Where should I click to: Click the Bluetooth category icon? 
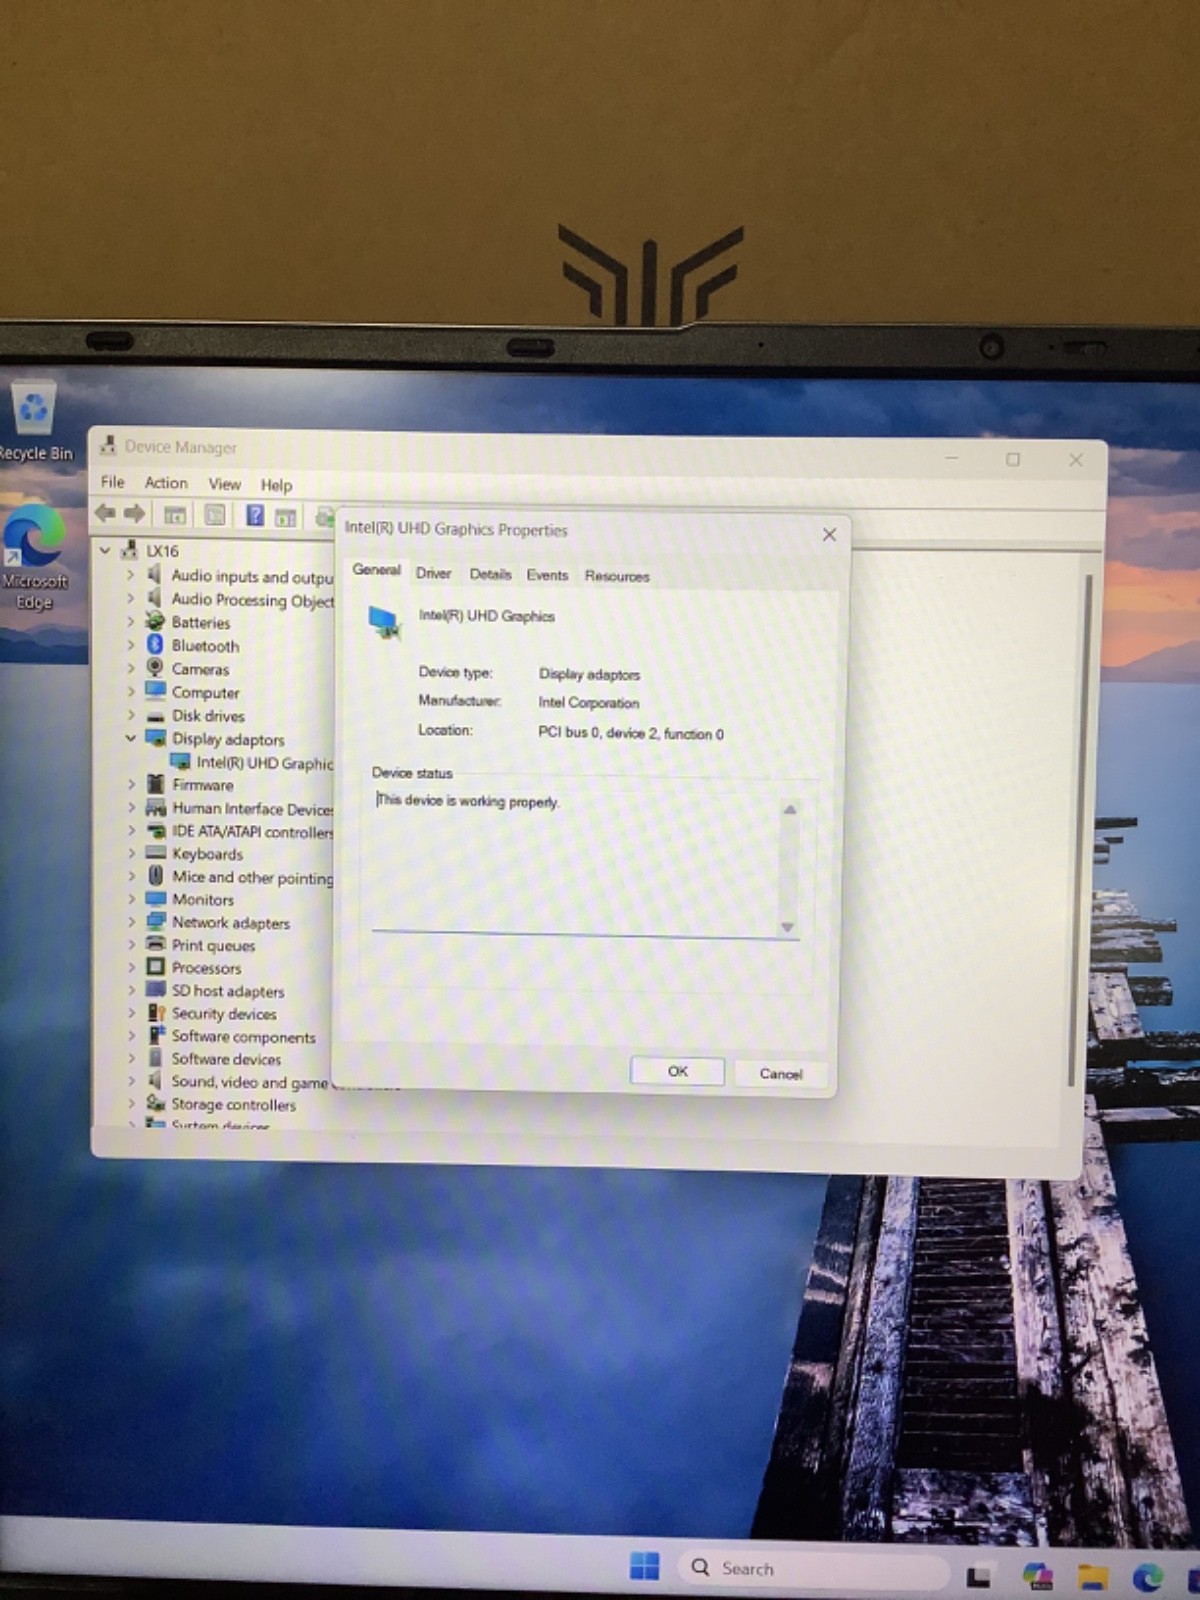coord(155,645)
